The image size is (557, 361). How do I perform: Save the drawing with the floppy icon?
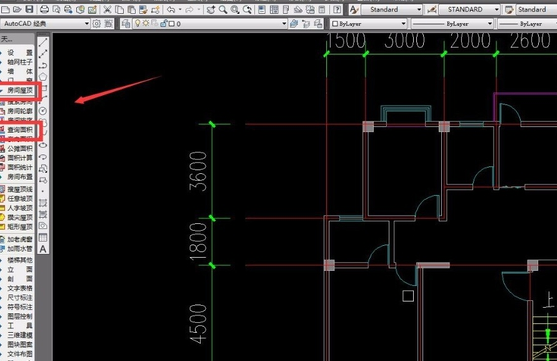pos(29,10)
